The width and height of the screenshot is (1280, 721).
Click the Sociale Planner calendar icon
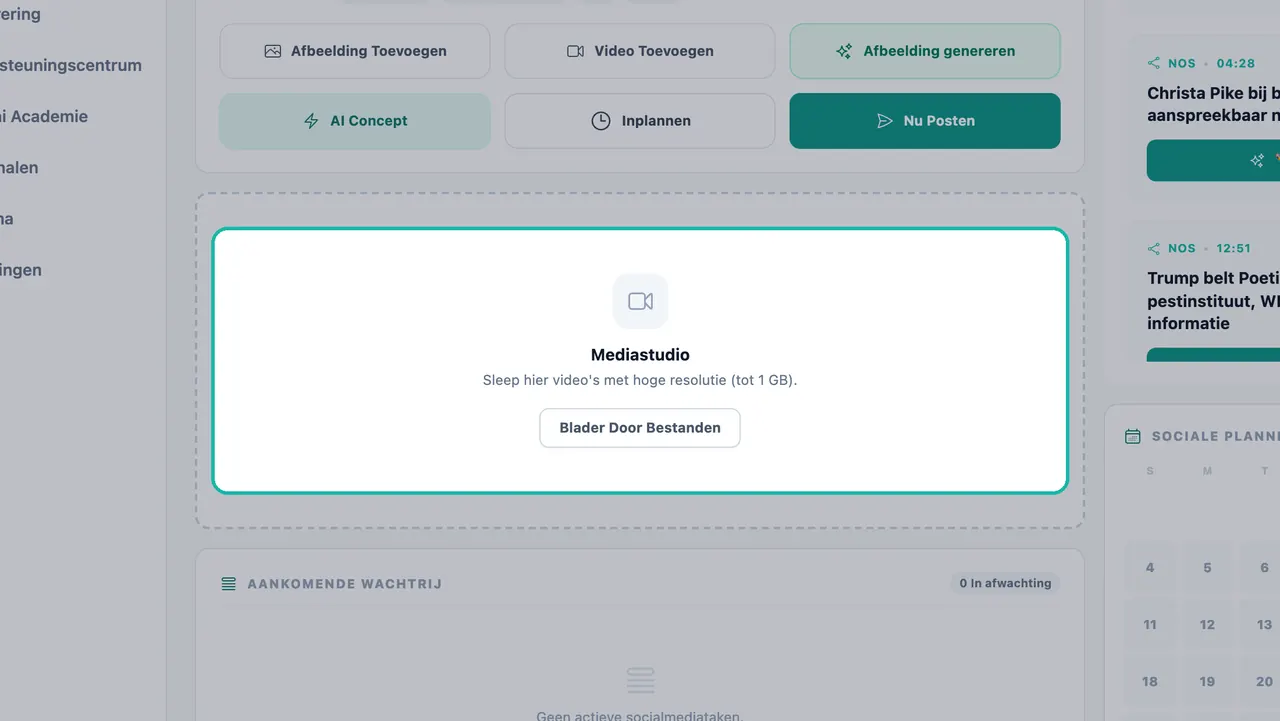(x=1133, y=436)
